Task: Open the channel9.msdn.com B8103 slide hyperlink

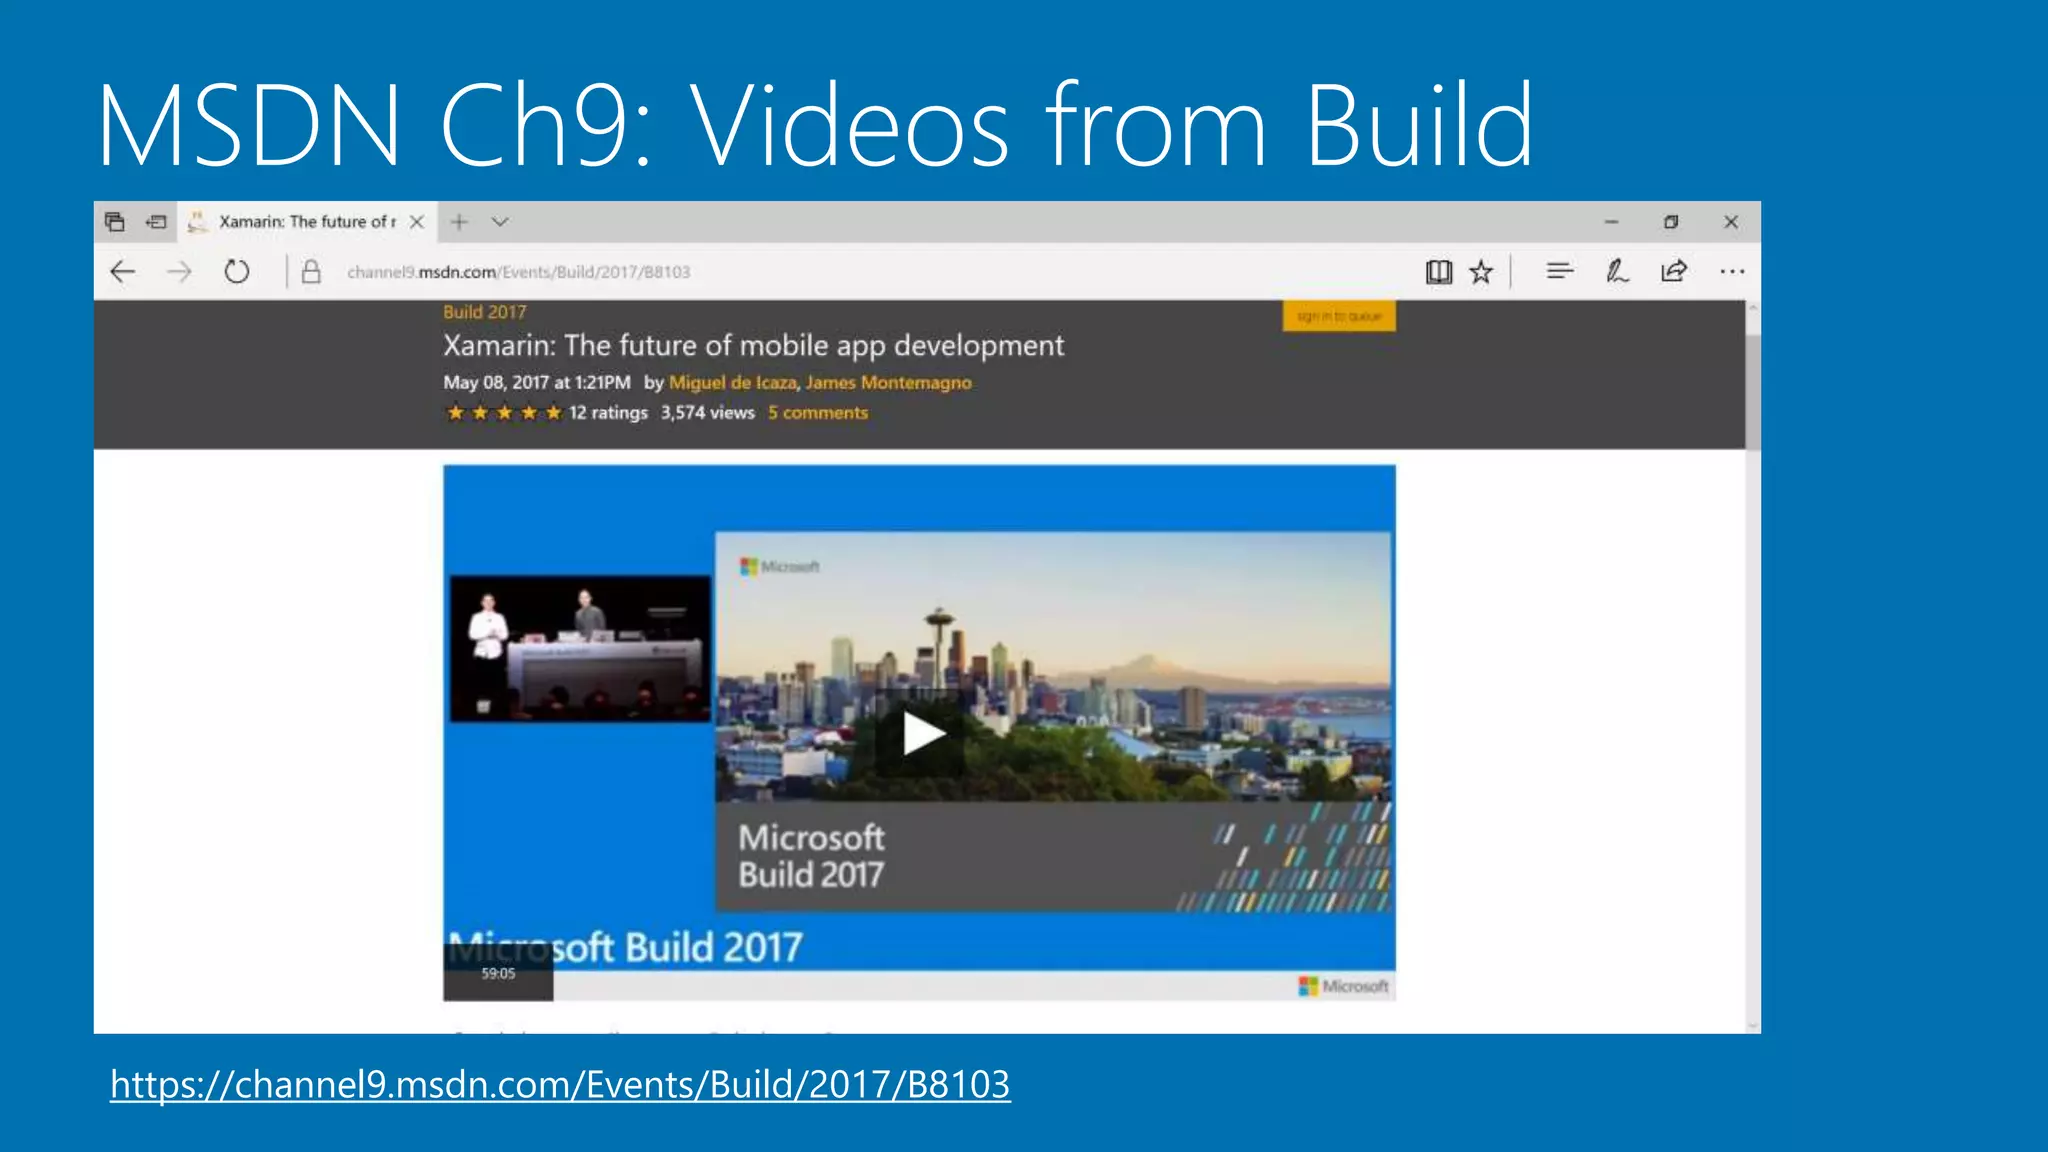Action: 560,1085
